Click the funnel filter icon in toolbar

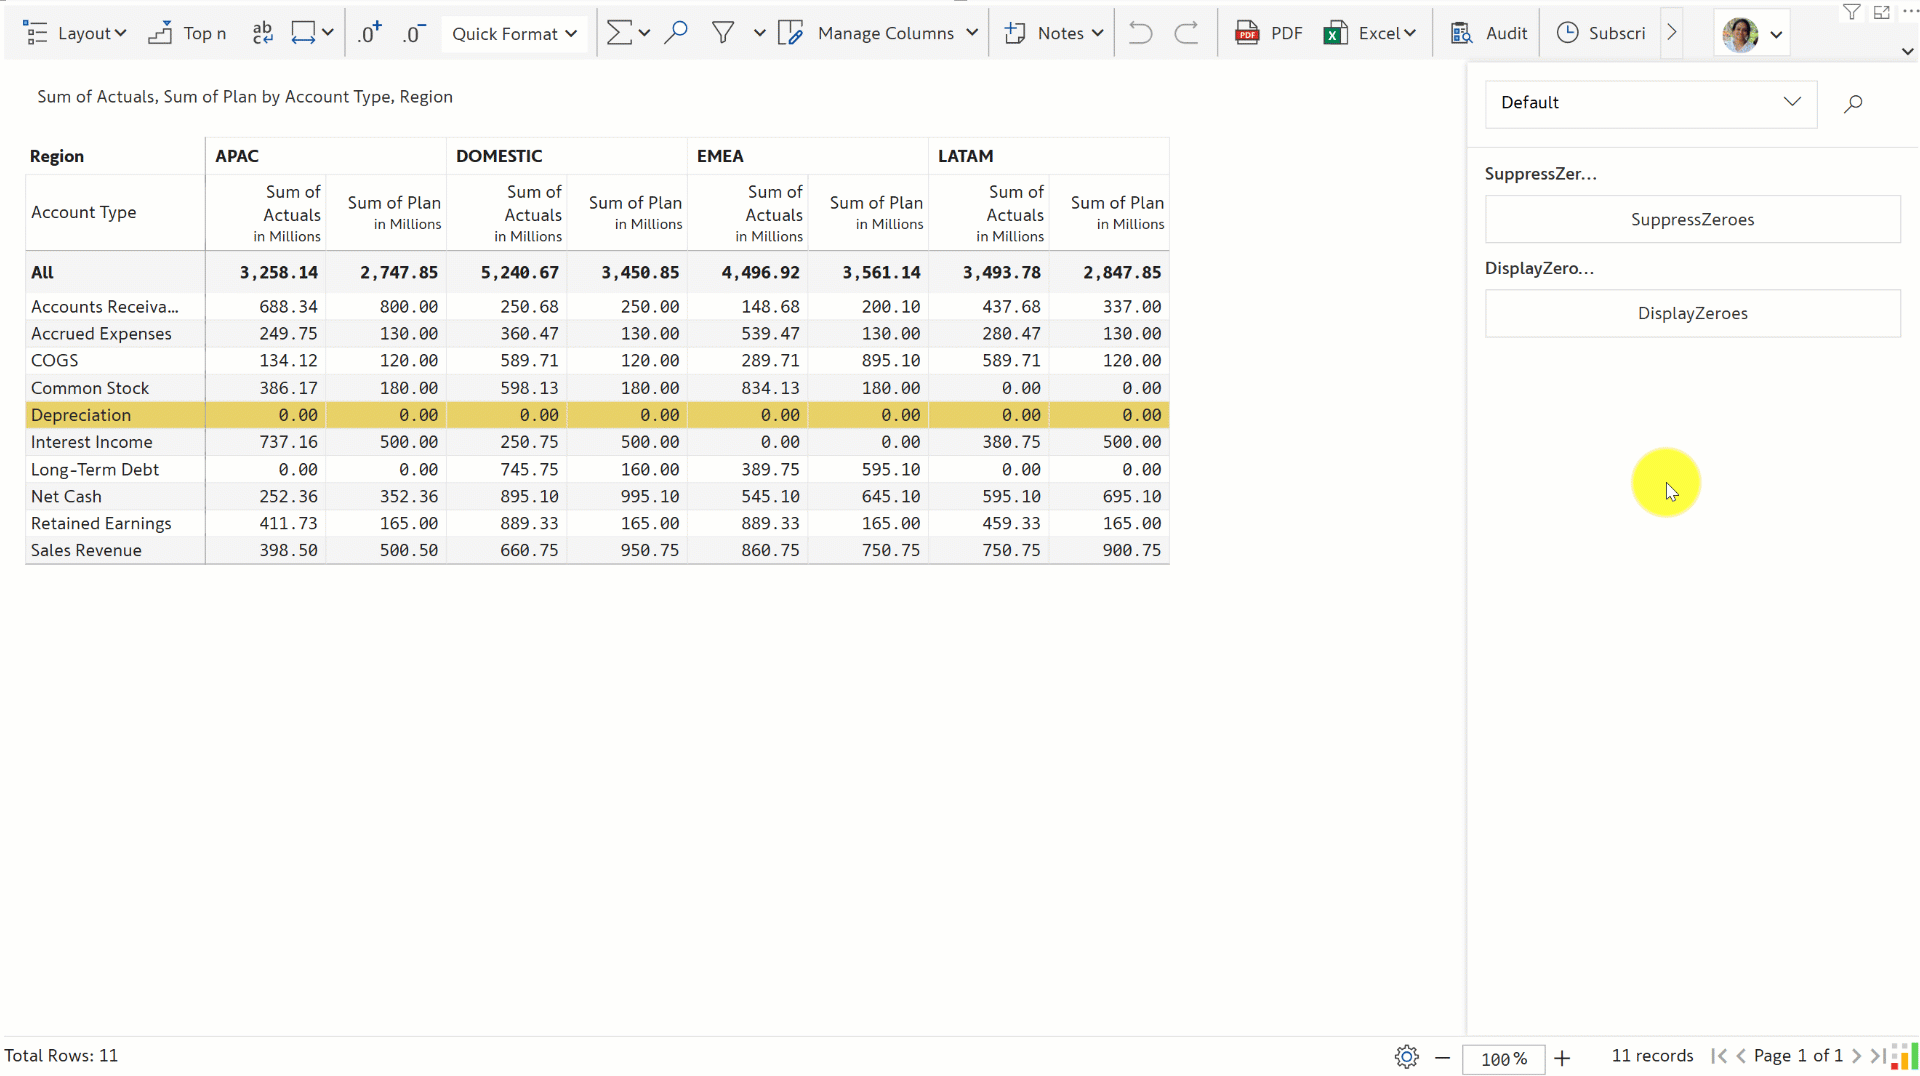coord(722,33)
